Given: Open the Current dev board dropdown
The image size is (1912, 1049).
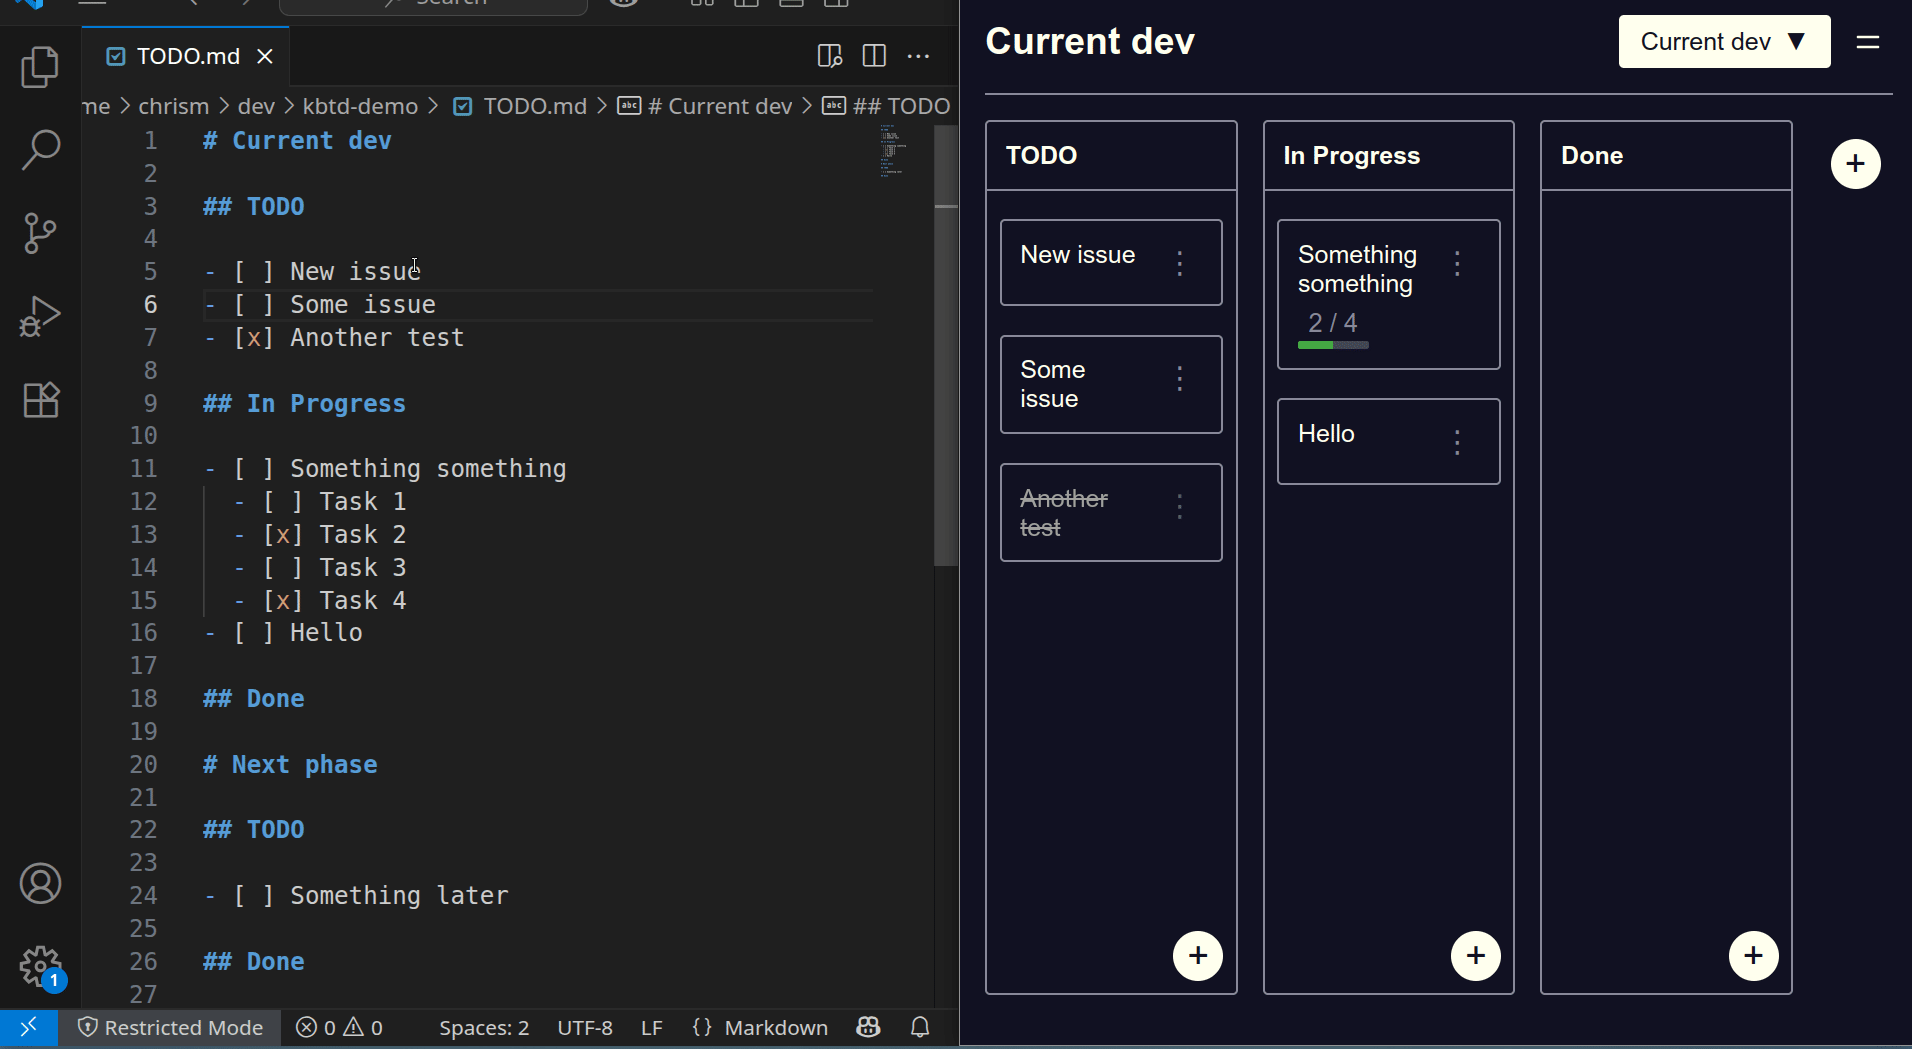Looking at the screenshot, I should coord(1724,42).
